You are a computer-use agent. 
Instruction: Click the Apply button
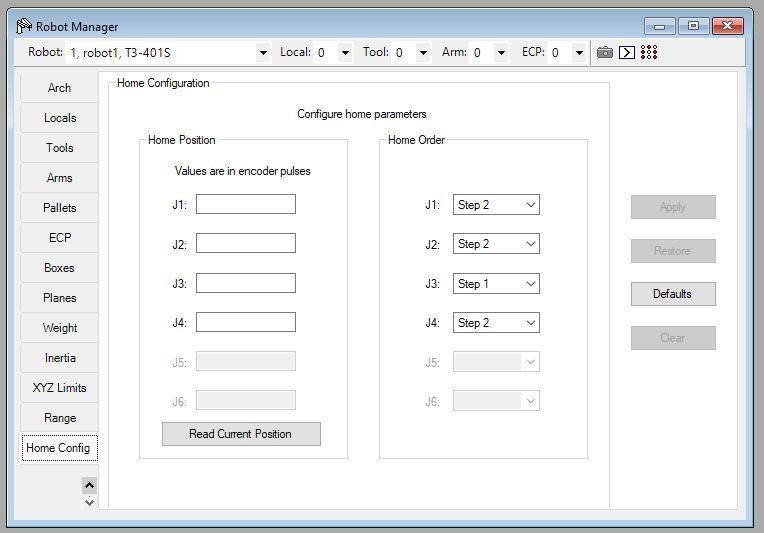coord(673,207)
